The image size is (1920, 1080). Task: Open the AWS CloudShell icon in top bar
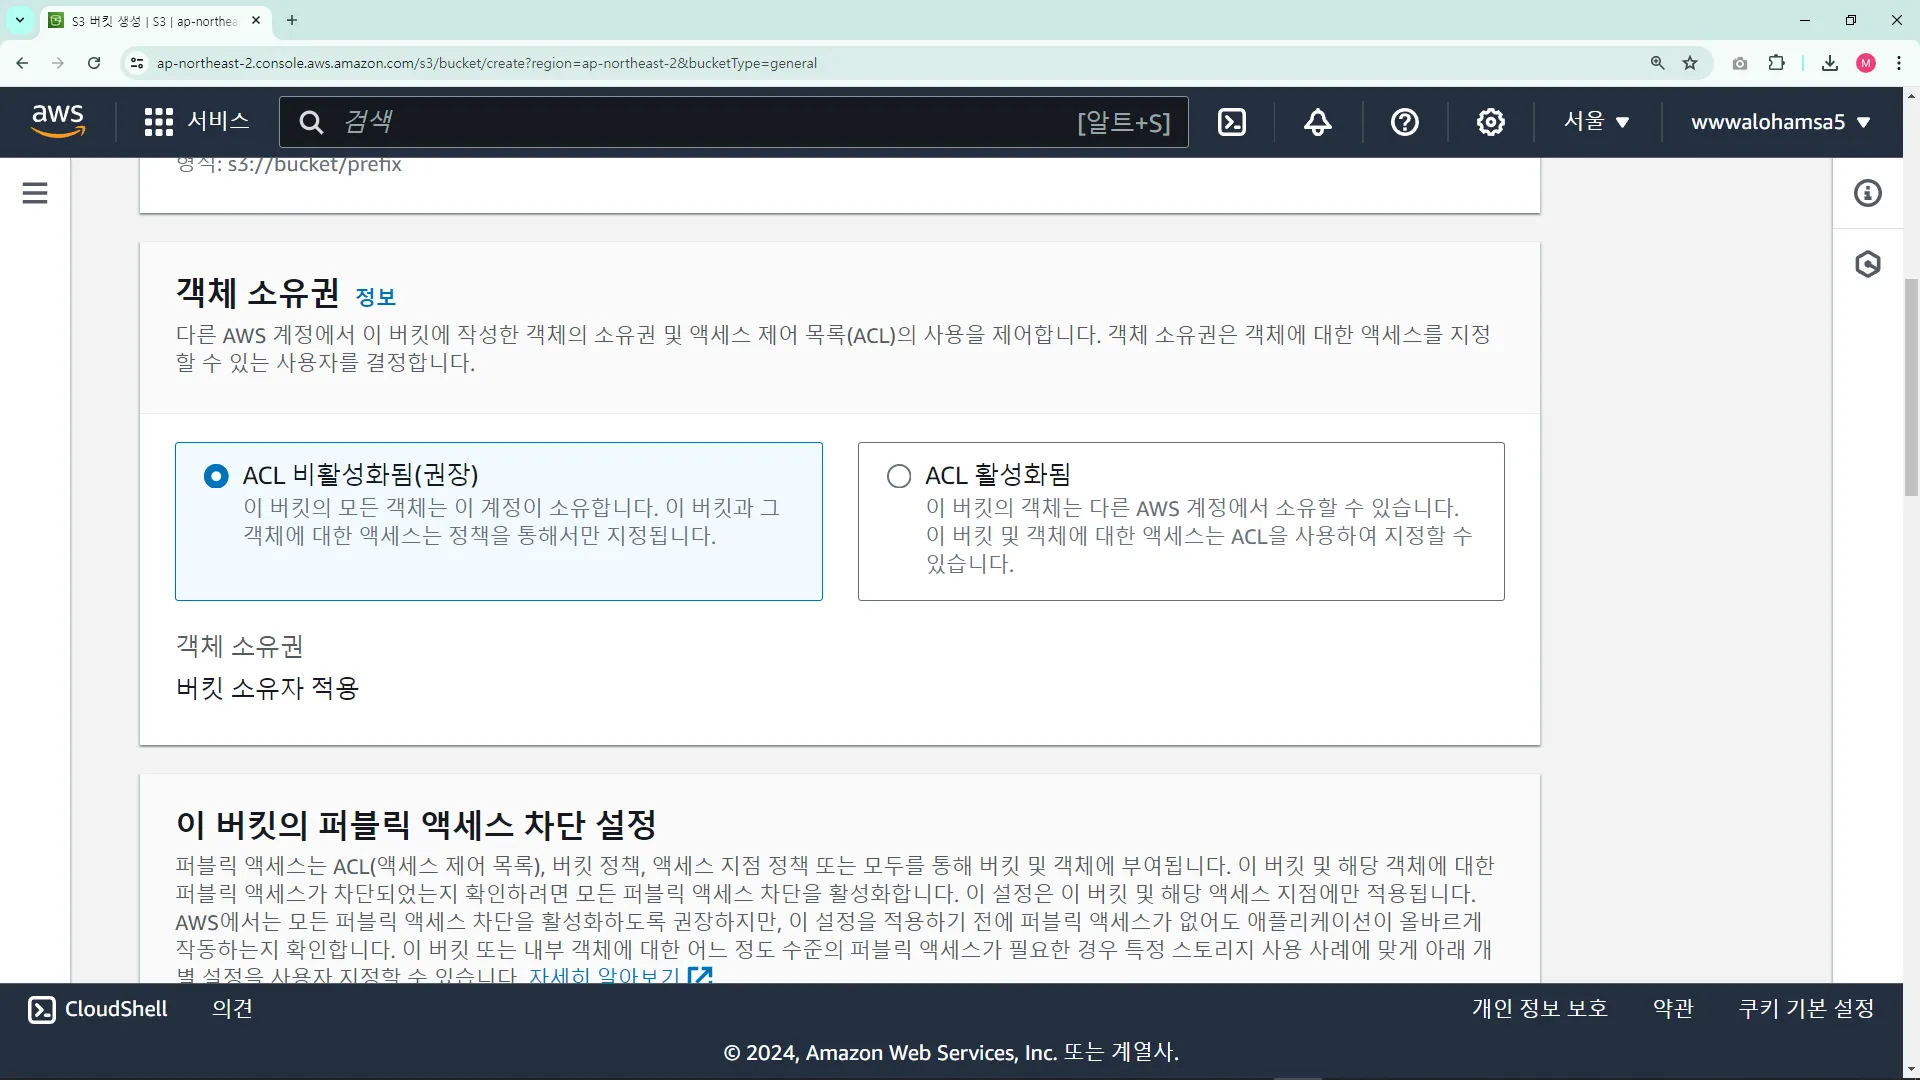(1231, 122)
